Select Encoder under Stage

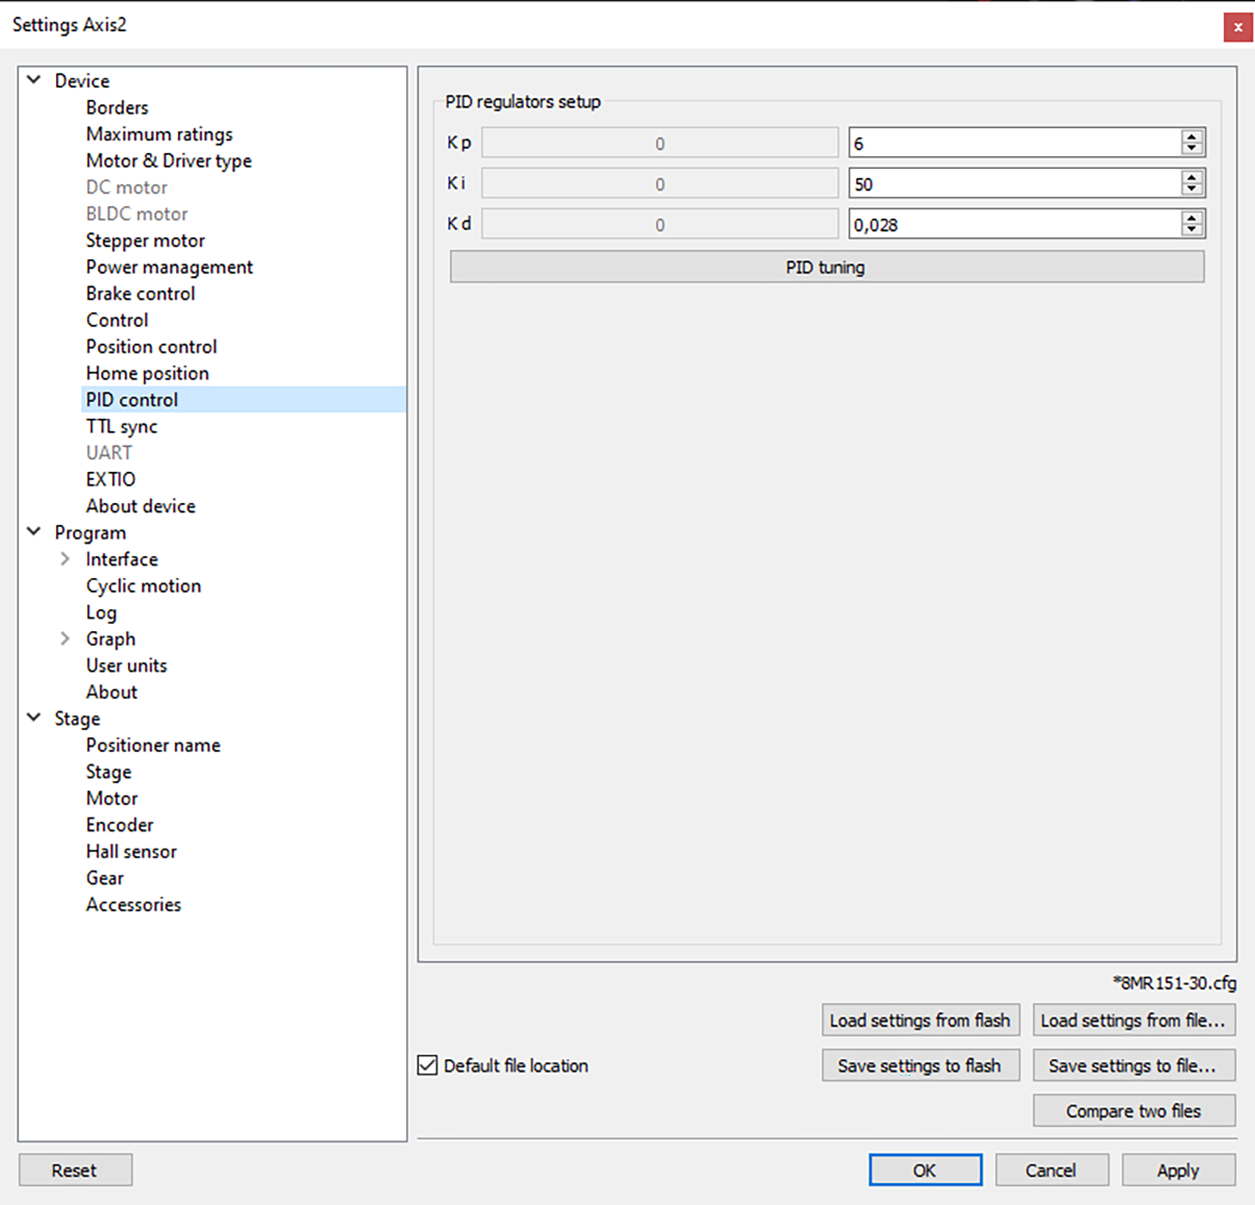point(119,825)
